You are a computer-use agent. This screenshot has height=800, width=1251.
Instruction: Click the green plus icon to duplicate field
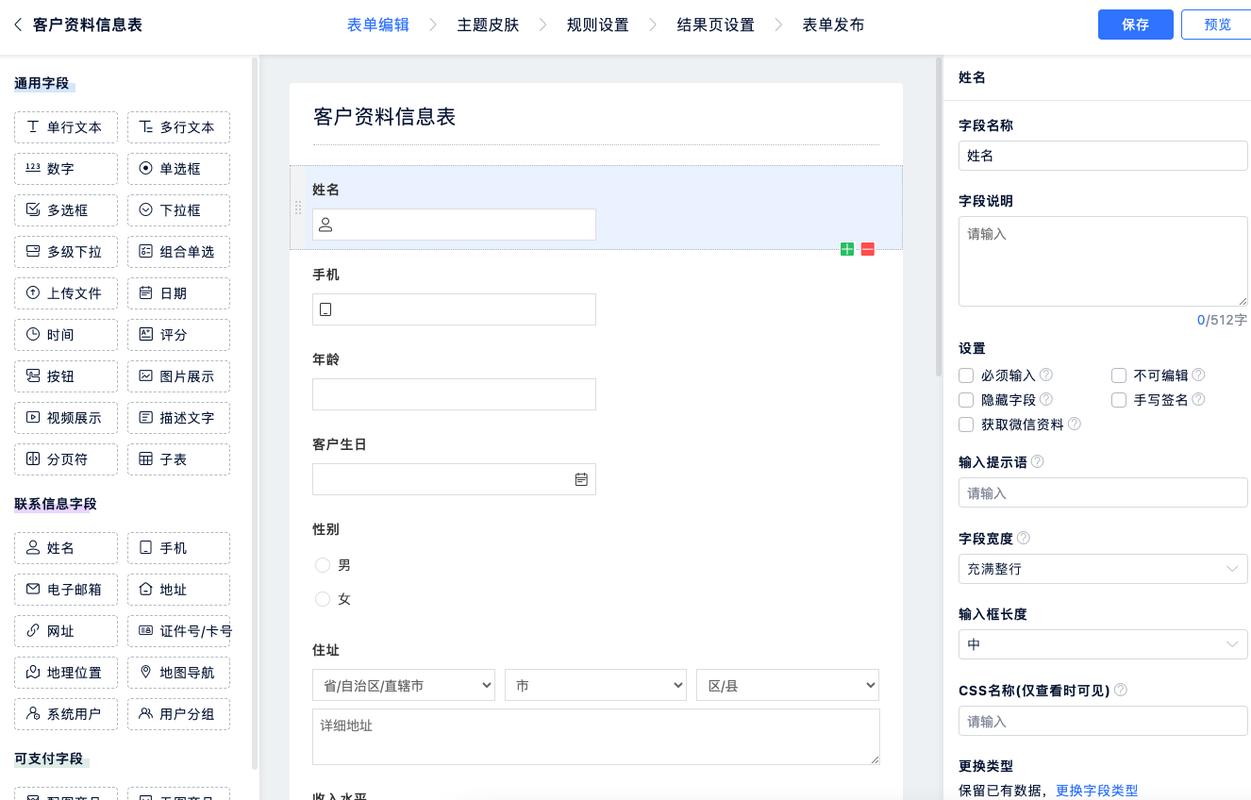point(847,249)
